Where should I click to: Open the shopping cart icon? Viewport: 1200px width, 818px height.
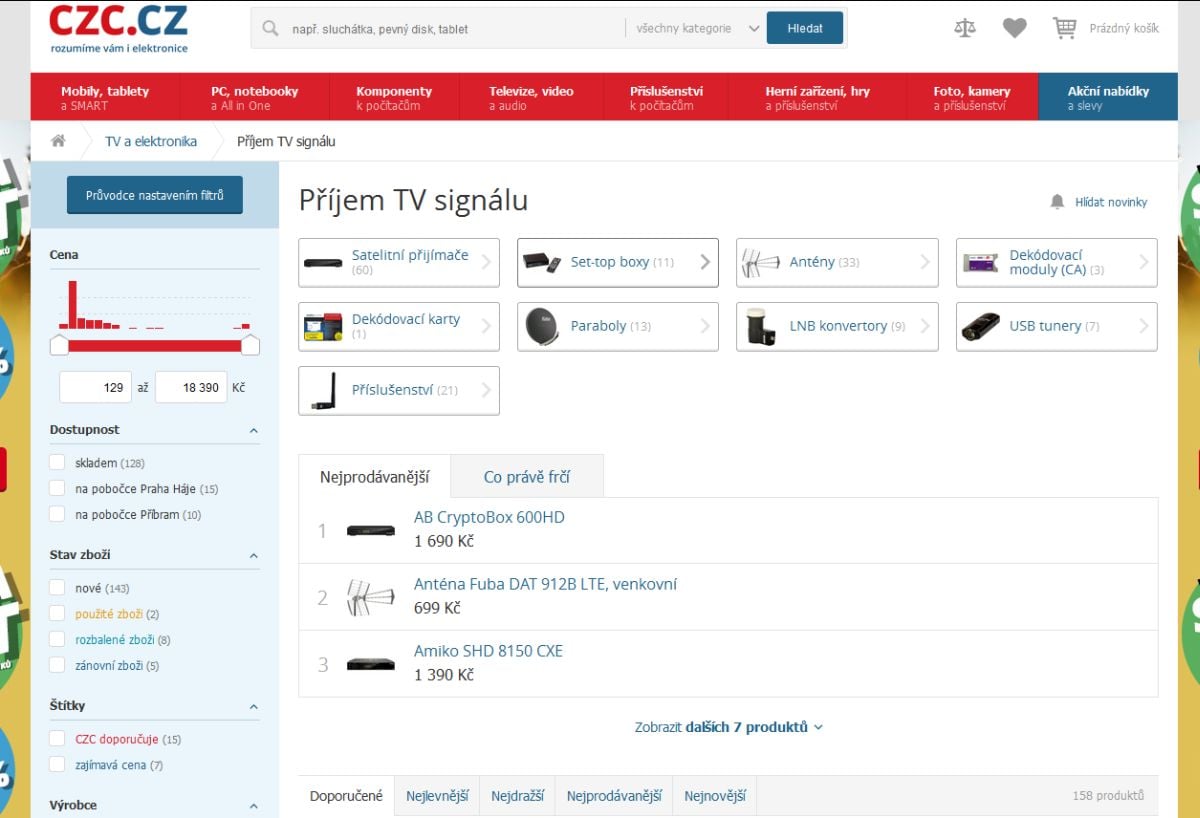1064,28
